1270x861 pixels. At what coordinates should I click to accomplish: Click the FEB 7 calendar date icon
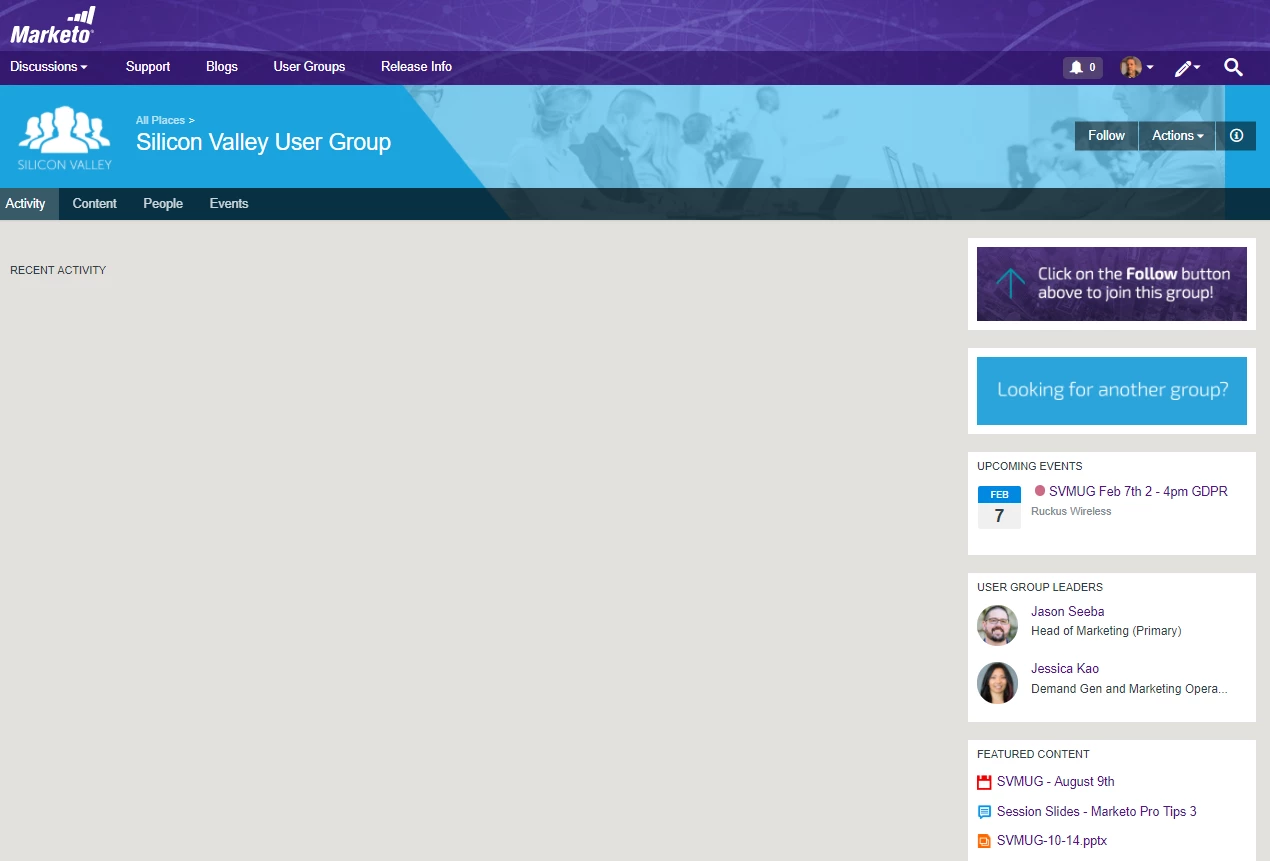(x=999, y=507)
